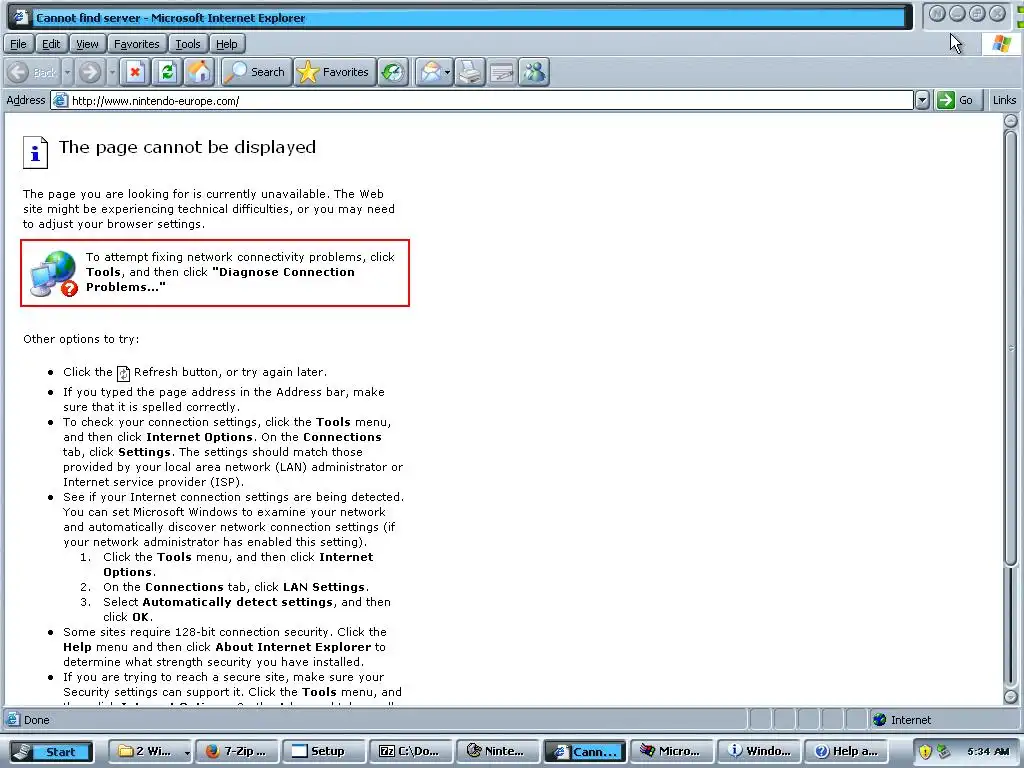Click the Windows flag throbber logo
The image size is (1024, 768).
[1000, 44]
